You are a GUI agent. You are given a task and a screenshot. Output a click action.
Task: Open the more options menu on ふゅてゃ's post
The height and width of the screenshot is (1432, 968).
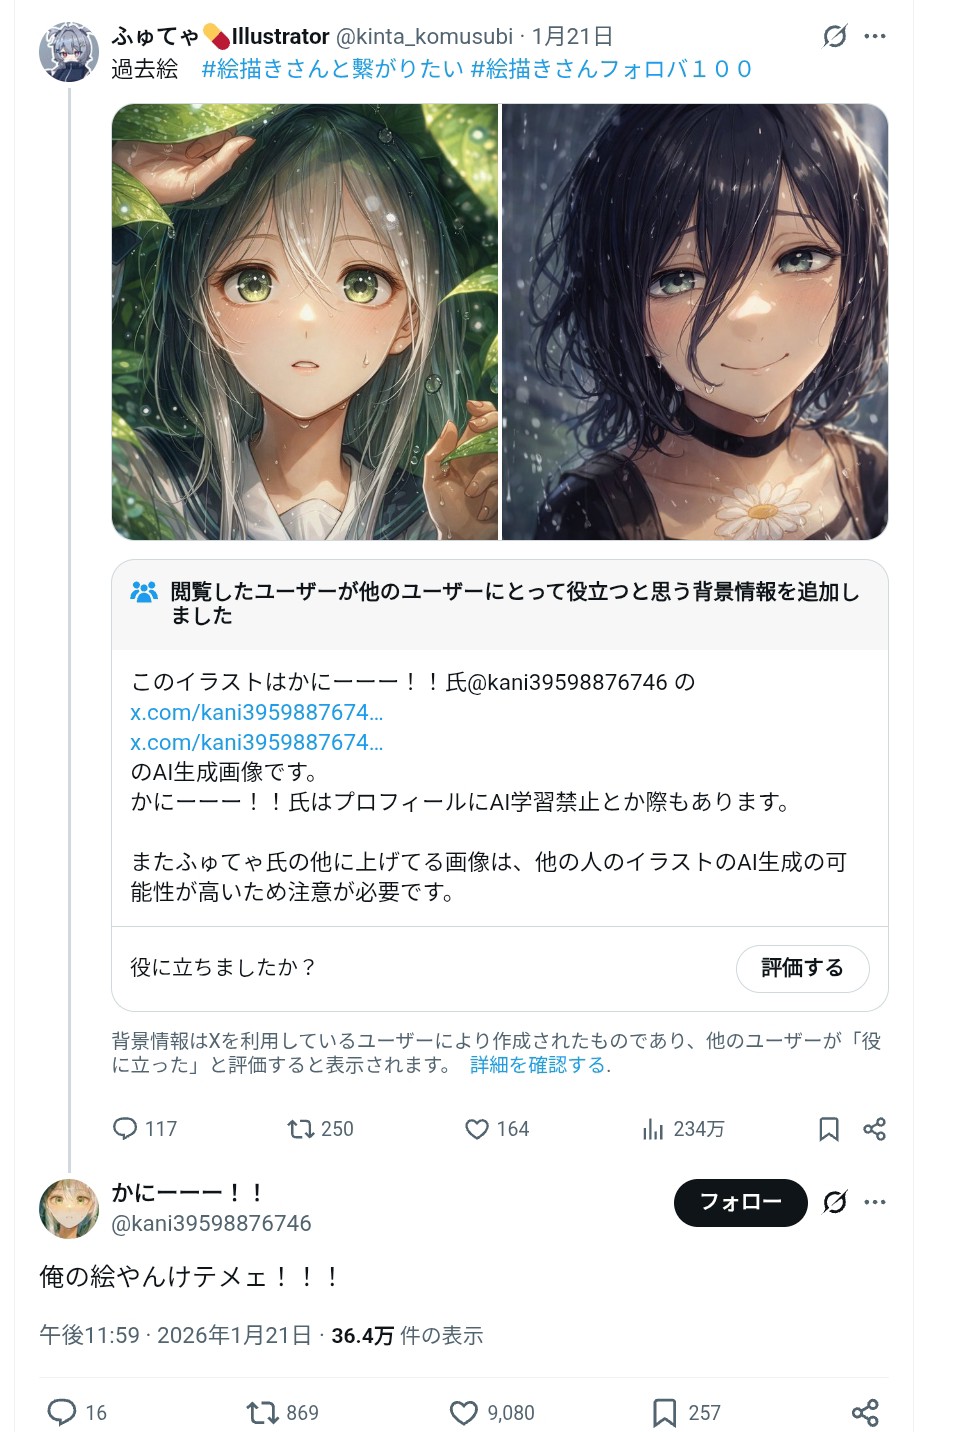pos(875,37)
